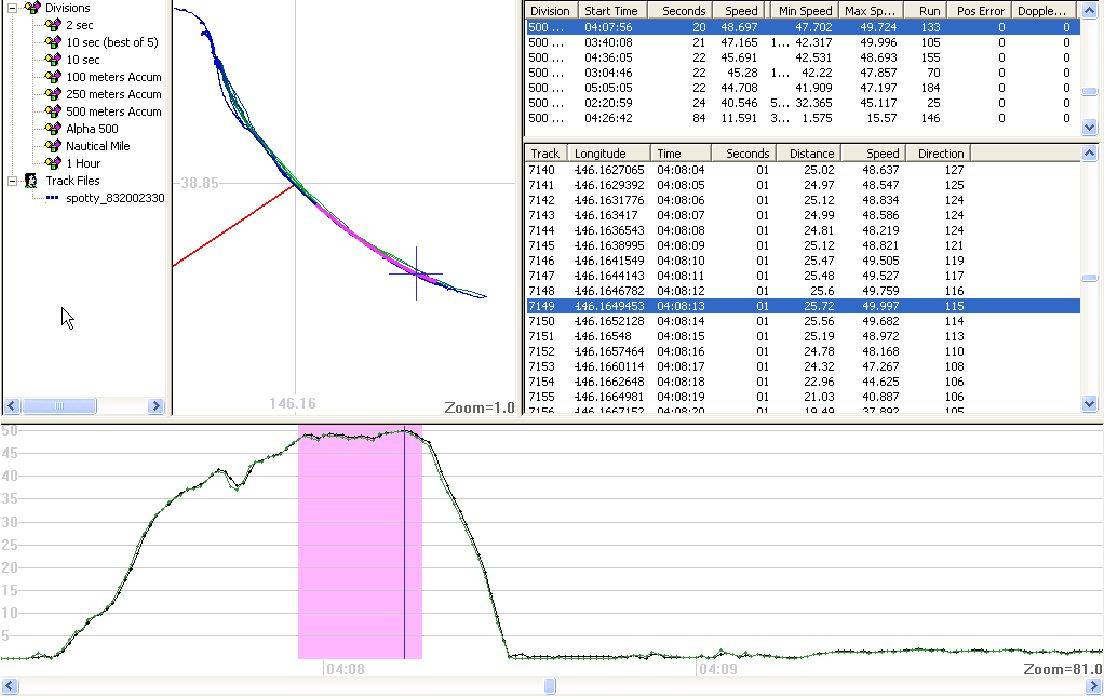The width and height of the screenshot is (1105, 696).
Task: Sort track points by Direction column
Action: [x=940, y=153]
